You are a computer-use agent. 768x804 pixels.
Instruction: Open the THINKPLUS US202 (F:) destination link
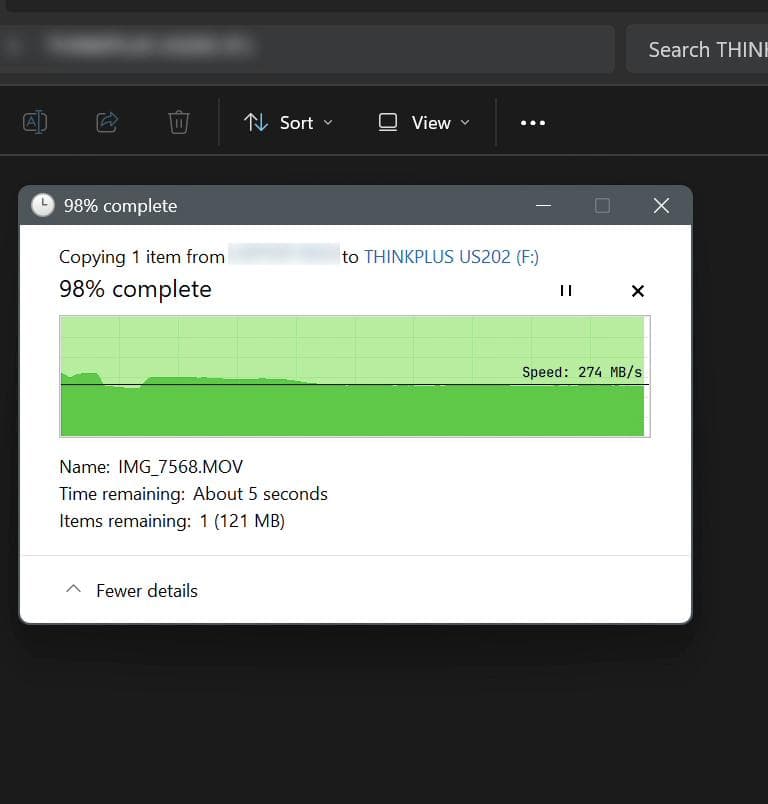[x=451, y=256]
